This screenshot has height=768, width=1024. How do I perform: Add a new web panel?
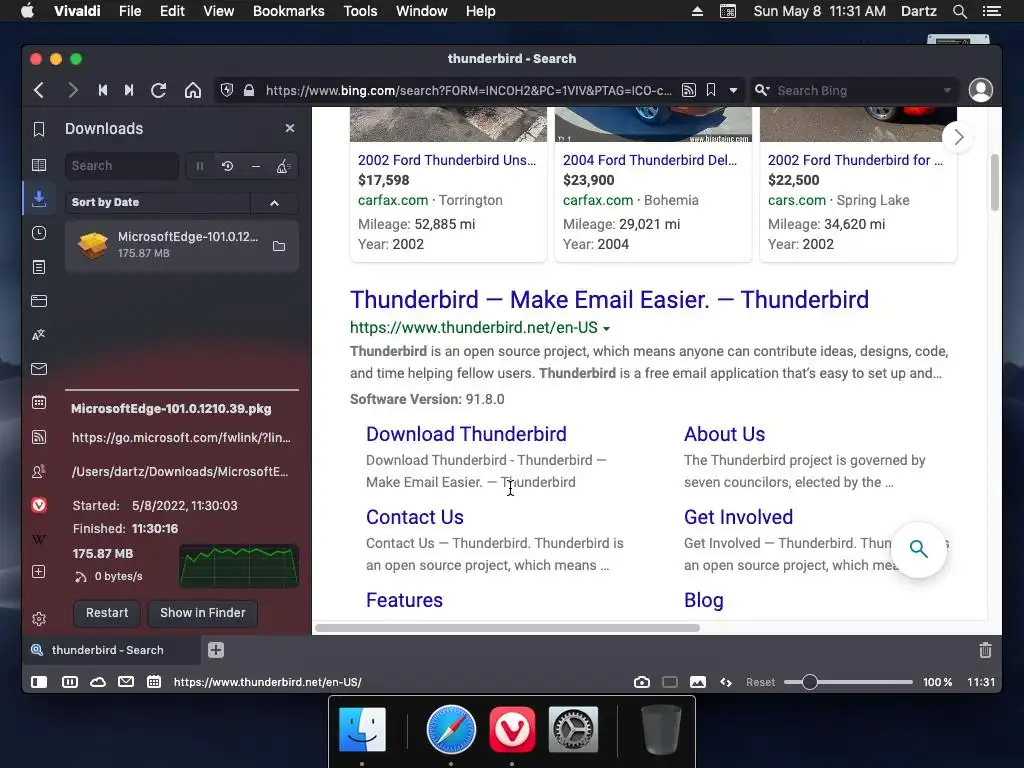[39, 572]
